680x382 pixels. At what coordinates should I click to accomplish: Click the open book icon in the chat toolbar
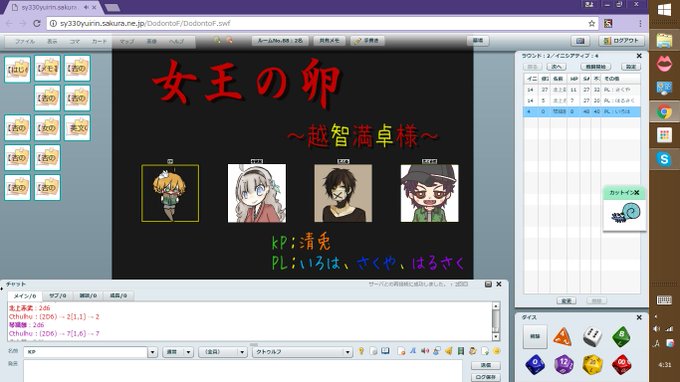pos(385,351)
